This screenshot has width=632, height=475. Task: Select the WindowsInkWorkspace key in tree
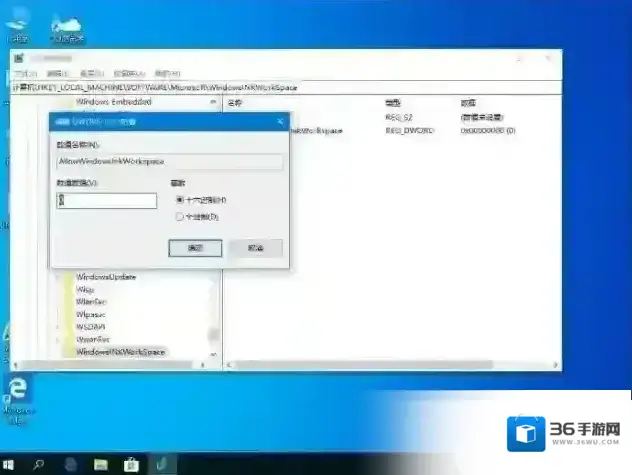[x=120, y=352]
